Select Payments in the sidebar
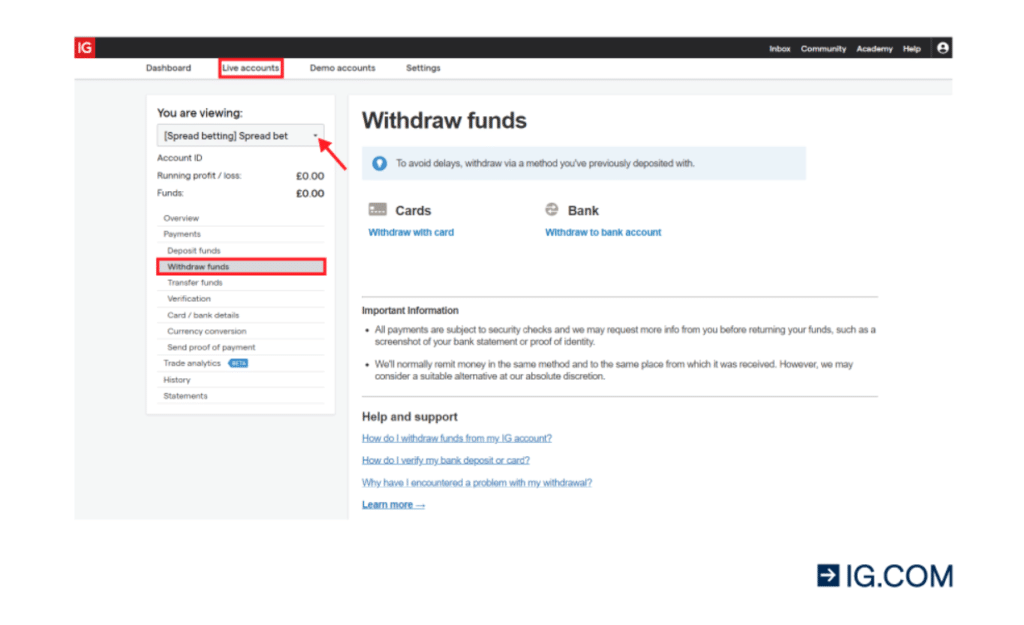Screen dimensions: 1024x625 [x=241, y=234]
